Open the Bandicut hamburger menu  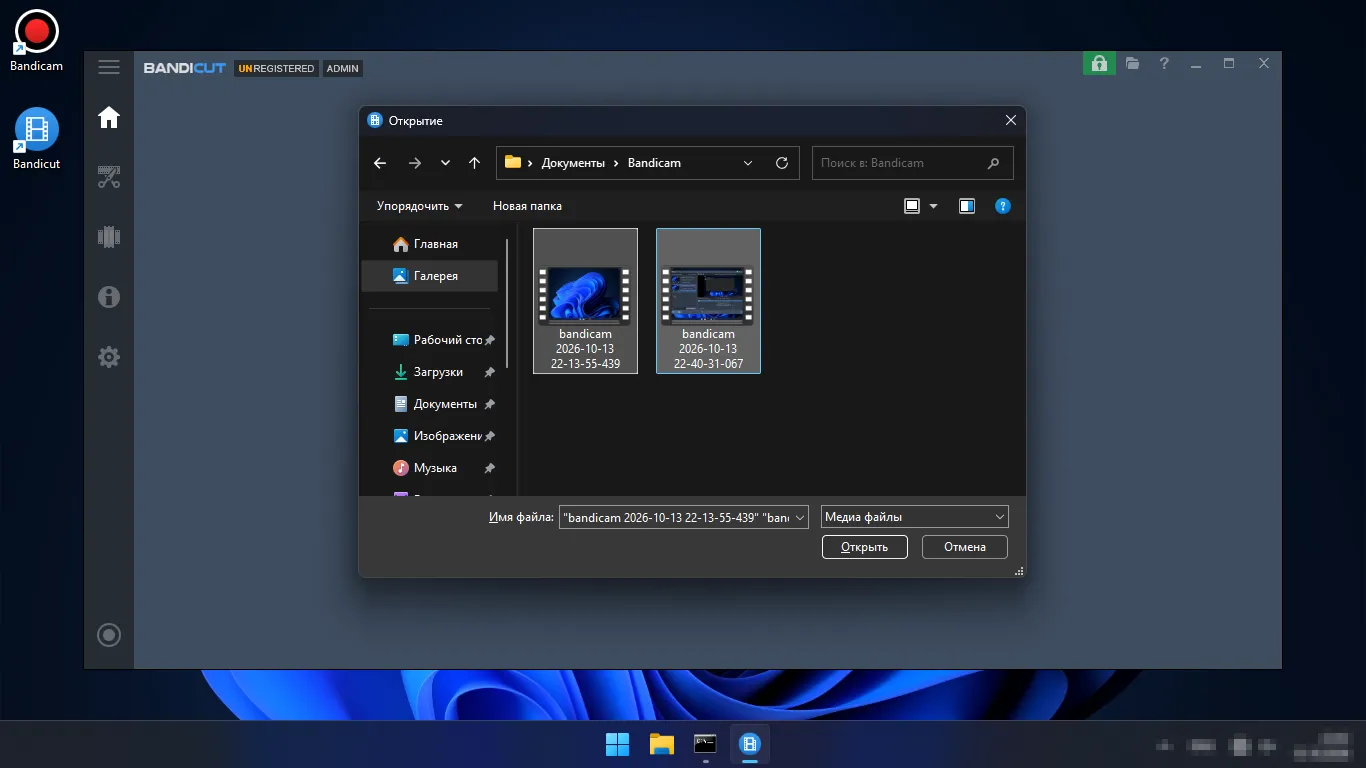point(109,67)
